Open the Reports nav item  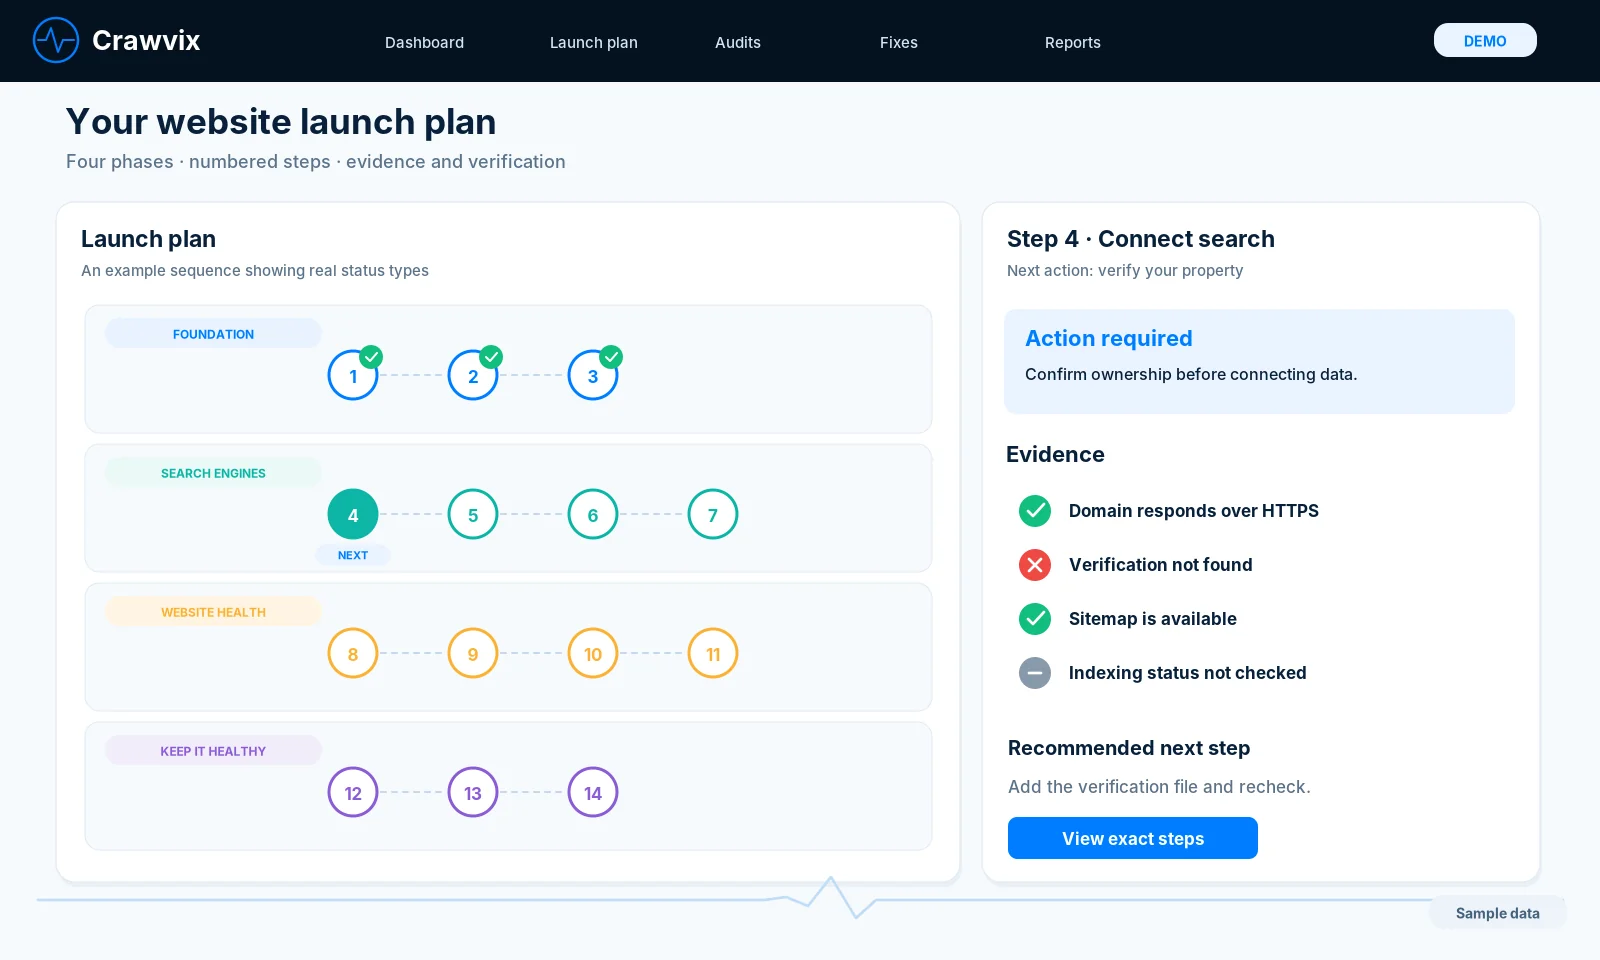point(1073,42)
